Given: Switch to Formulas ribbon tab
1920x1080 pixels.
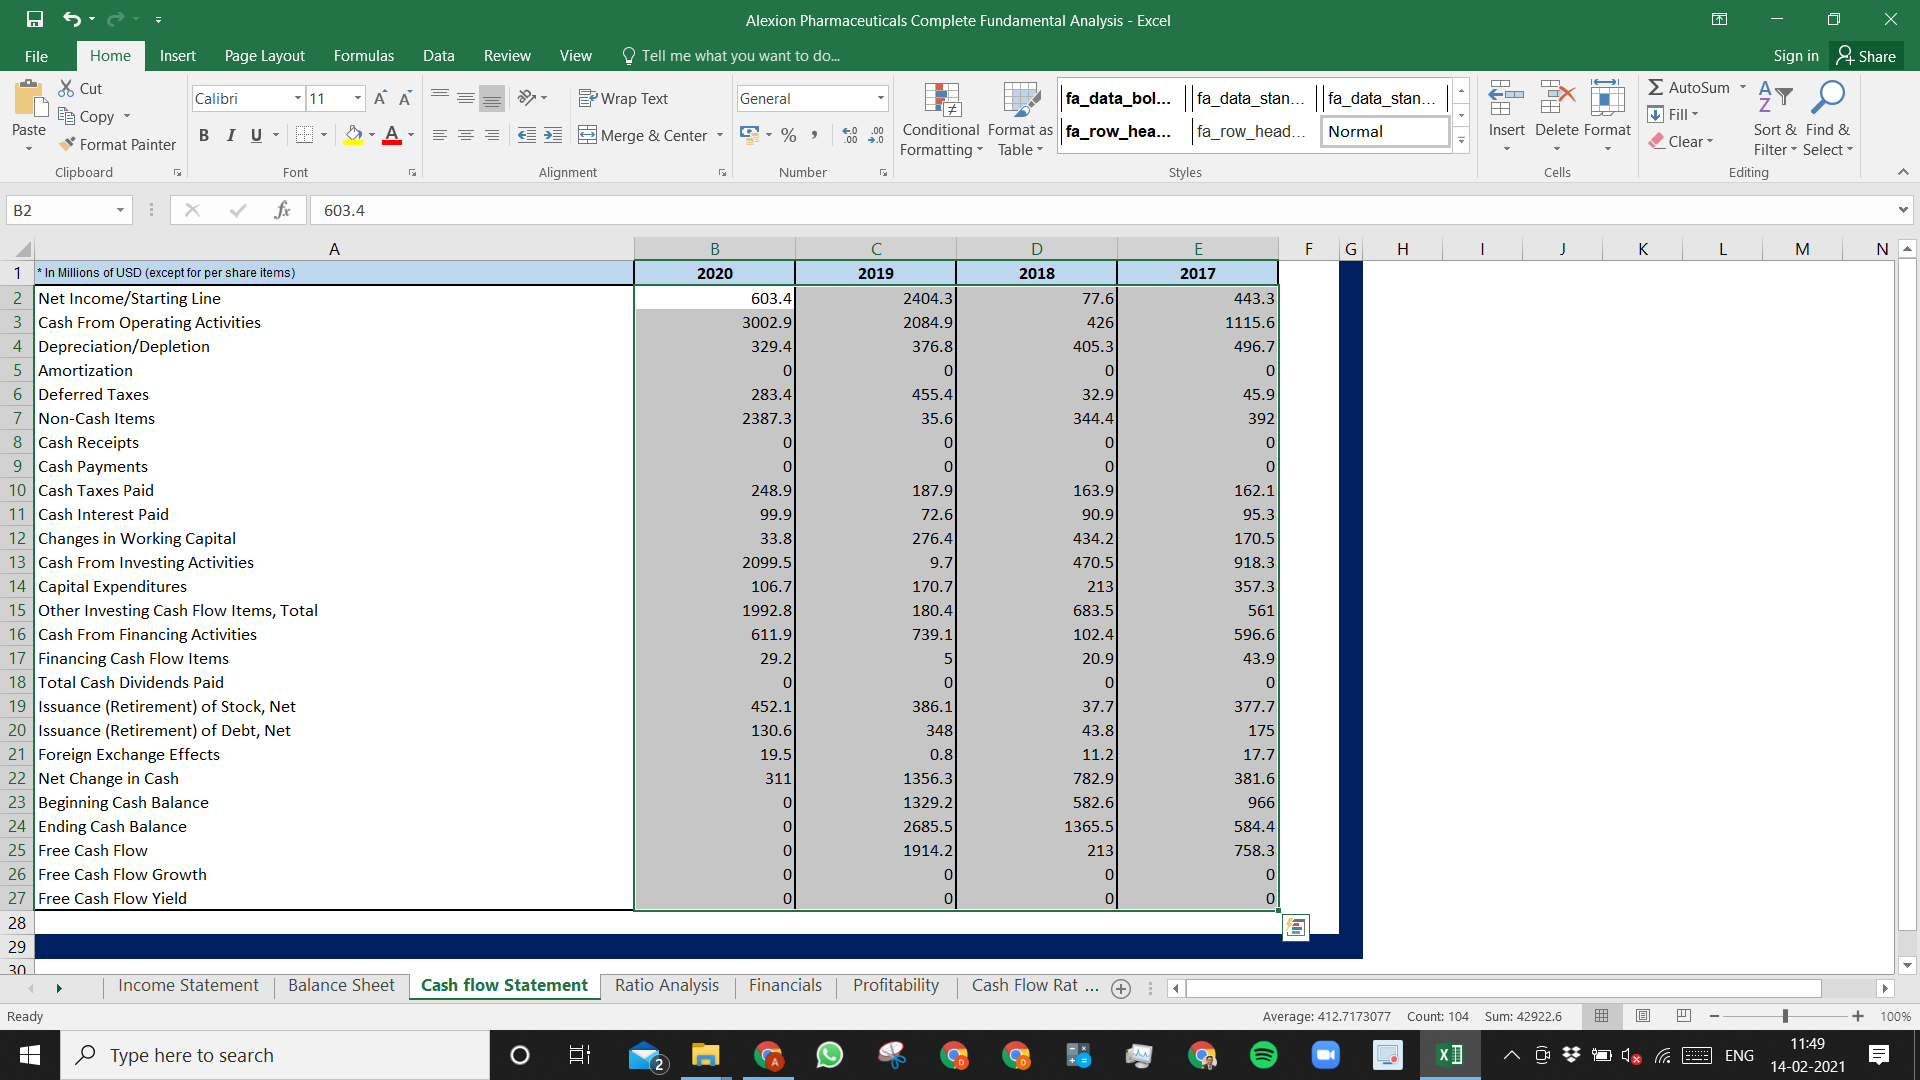Looking at the screenshot, I should 364,56.
